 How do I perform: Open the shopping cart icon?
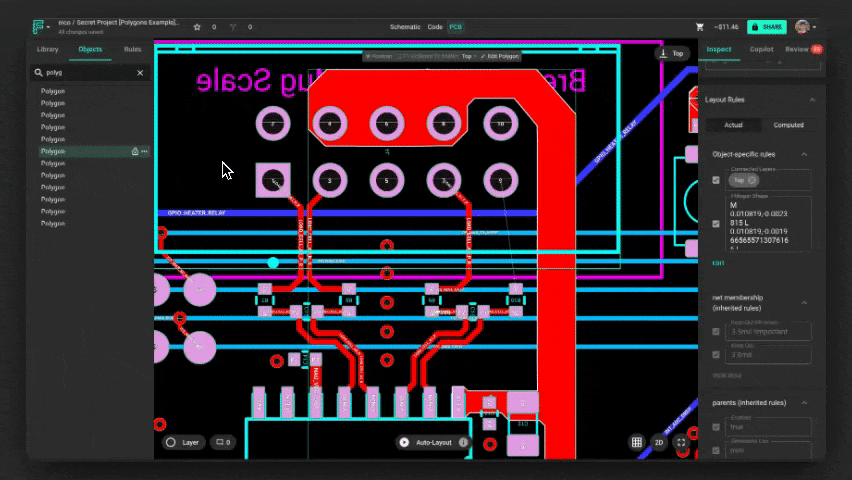700,27
